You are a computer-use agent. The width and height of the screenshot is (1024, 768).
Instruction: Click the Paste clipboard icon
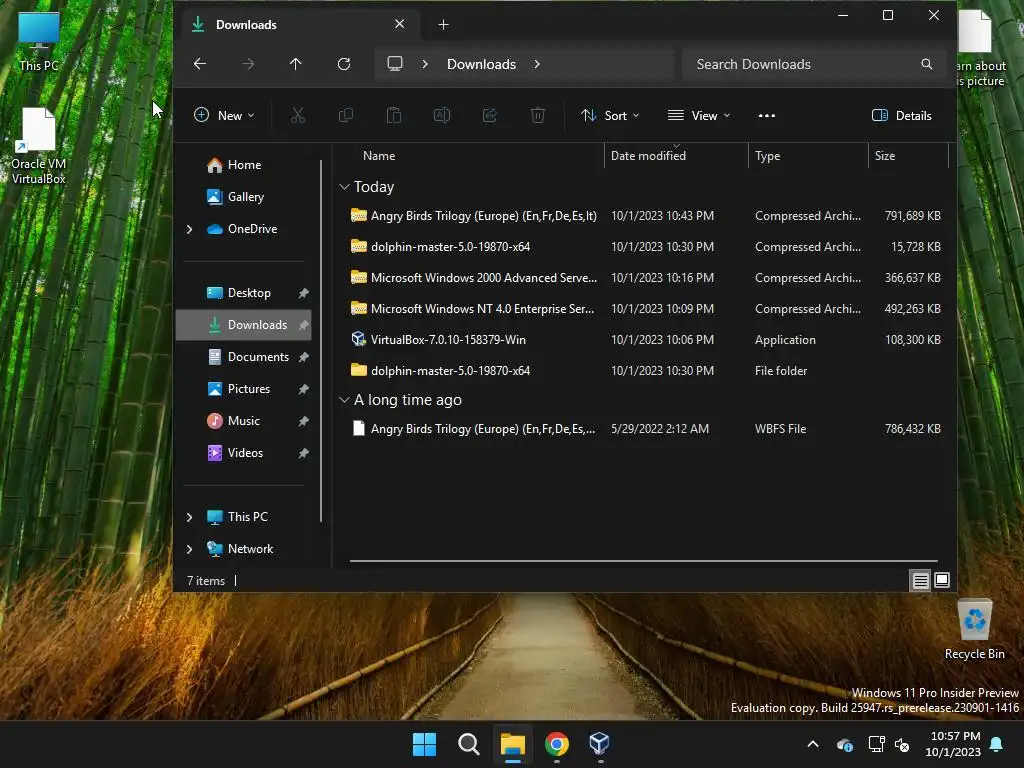[394, 116]
